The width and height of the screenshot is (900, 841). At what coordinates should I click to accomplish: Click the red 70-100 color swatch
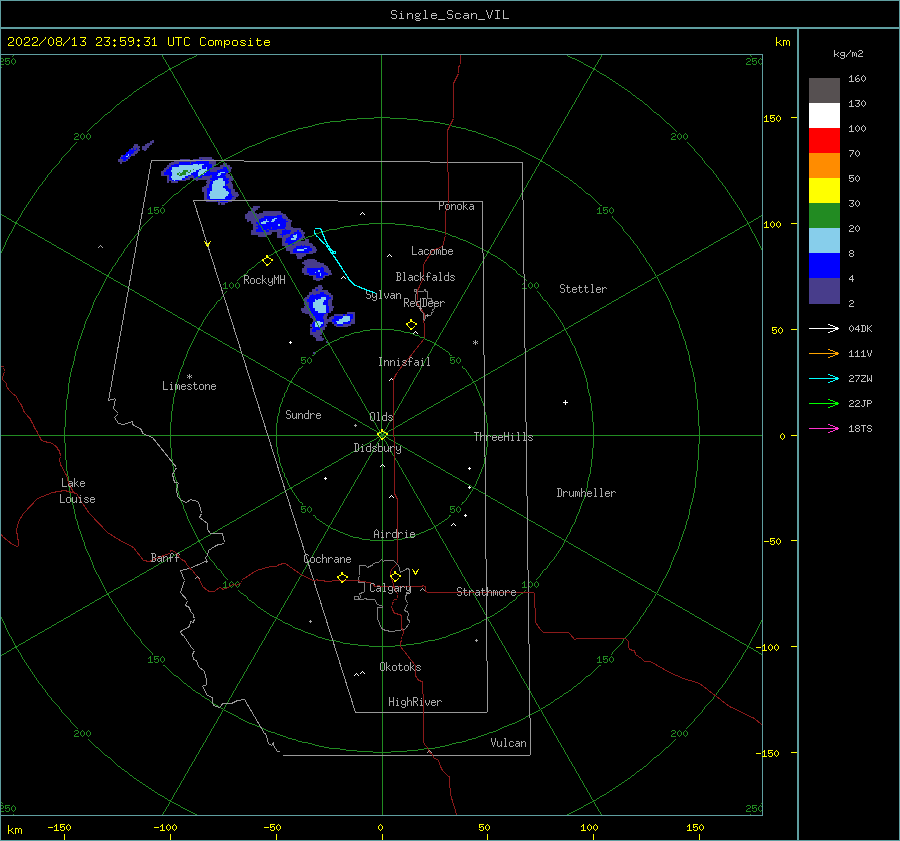[x=824, y=141]
